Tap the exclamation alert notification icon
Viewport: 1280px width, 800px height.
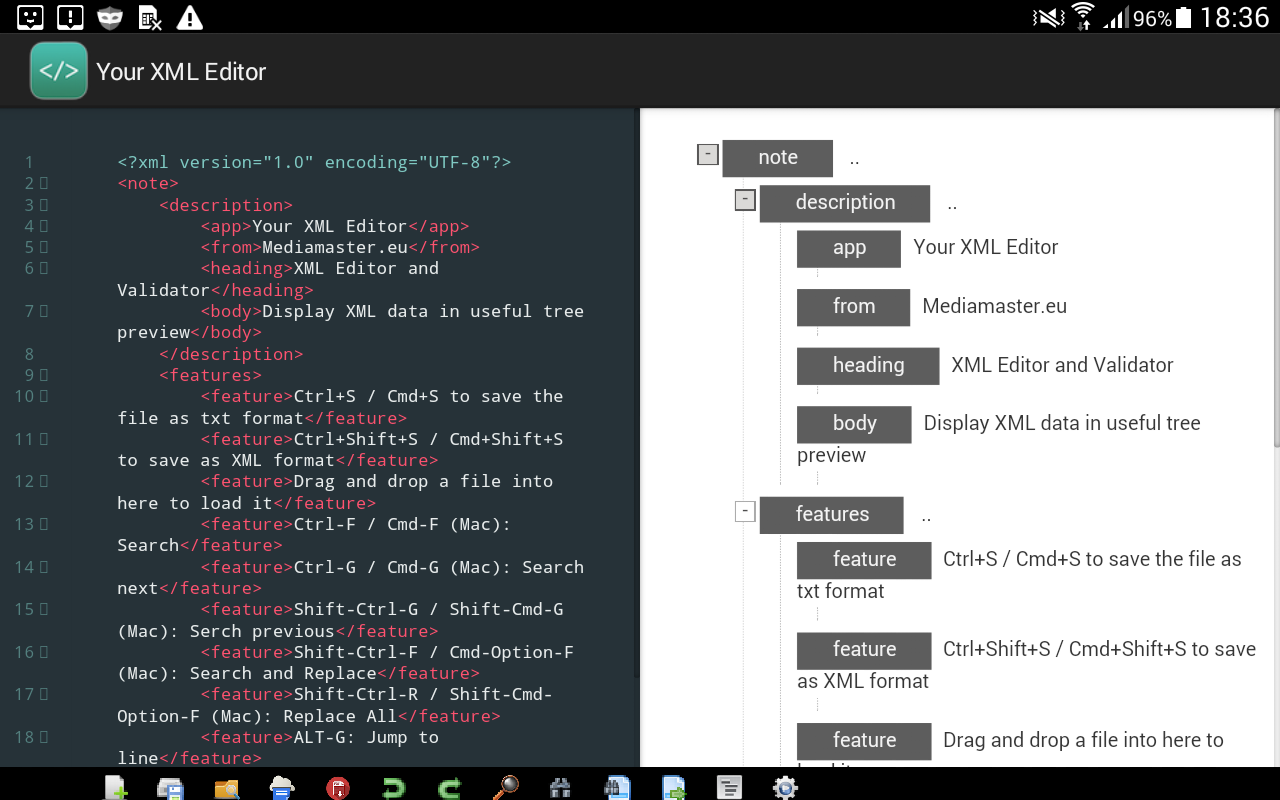point(70,16)
